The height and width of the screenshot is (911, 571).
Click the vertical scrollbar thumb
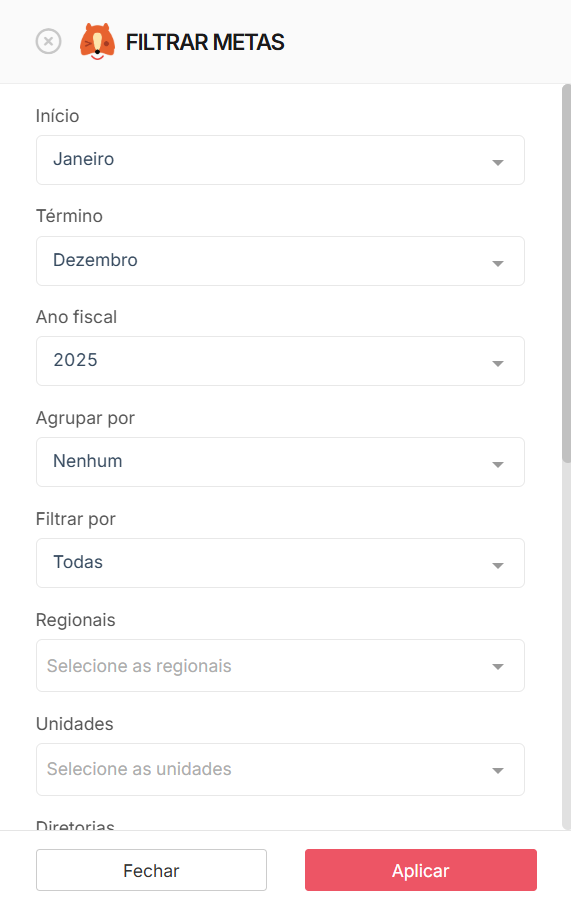coord(566,273)
